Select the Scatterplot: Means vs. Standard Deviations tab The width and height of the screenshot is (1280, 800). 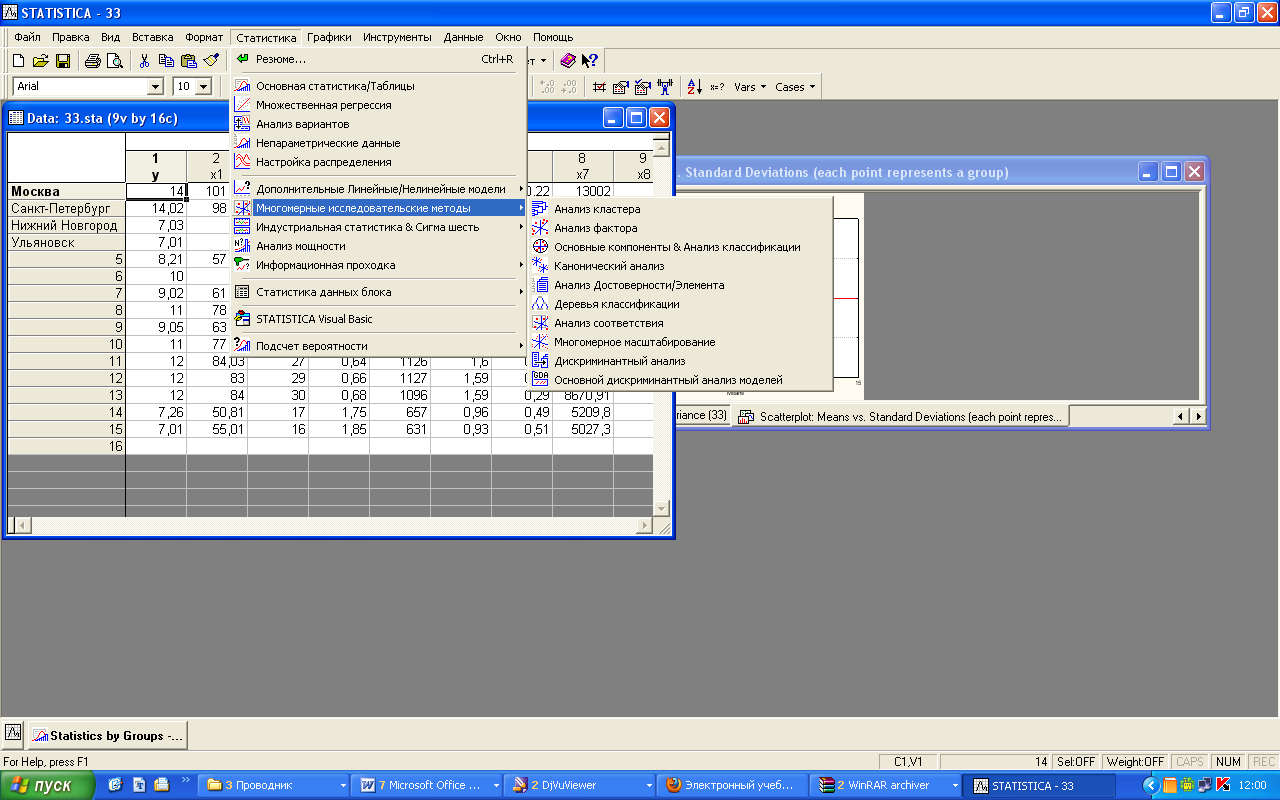click(x=901, y=416)
